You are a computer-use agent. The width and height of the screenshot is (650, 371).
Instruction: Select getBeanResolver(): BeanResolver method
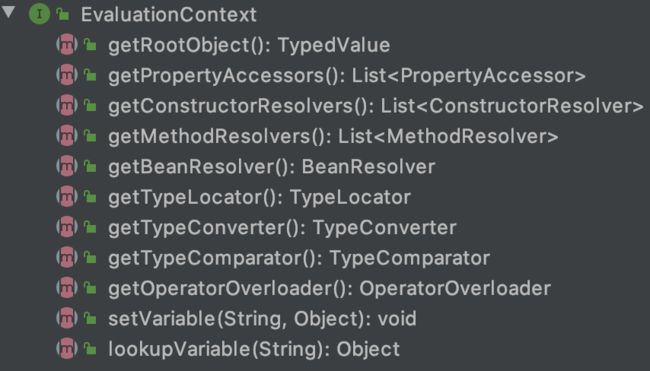(x=272, y=167)
